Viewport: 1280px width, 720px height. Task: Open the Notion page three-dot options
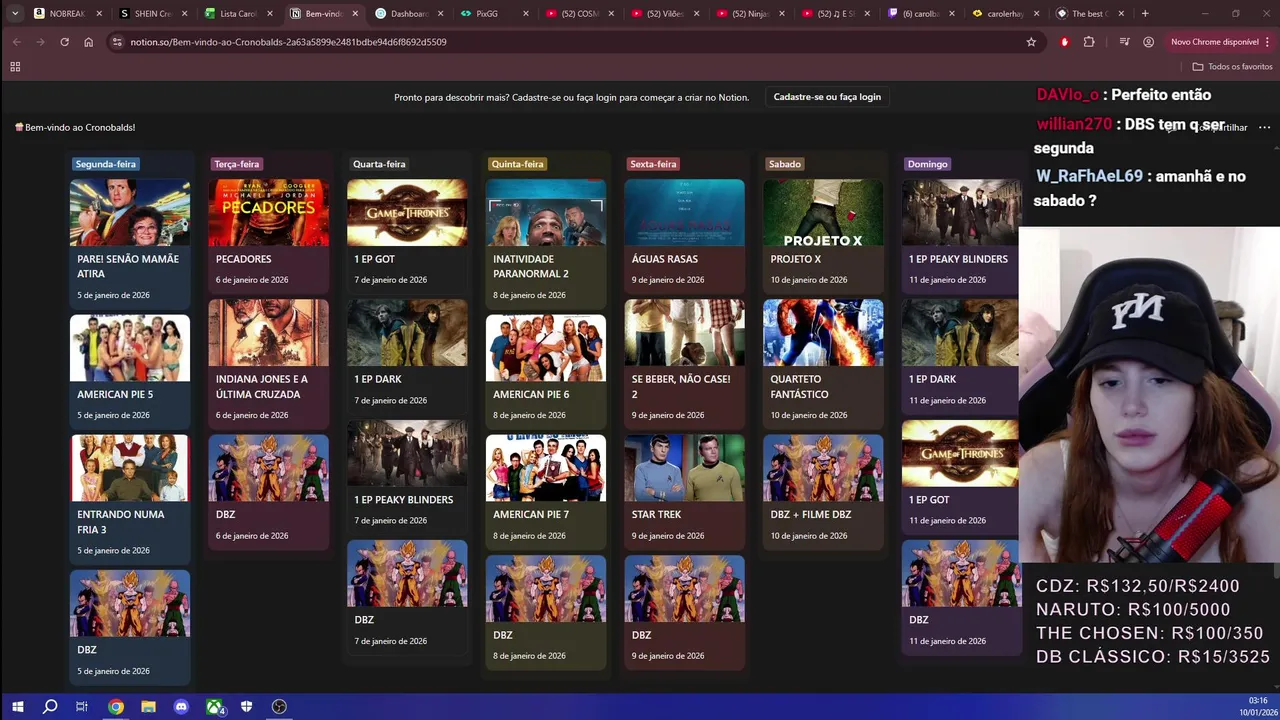[1264, 127]
